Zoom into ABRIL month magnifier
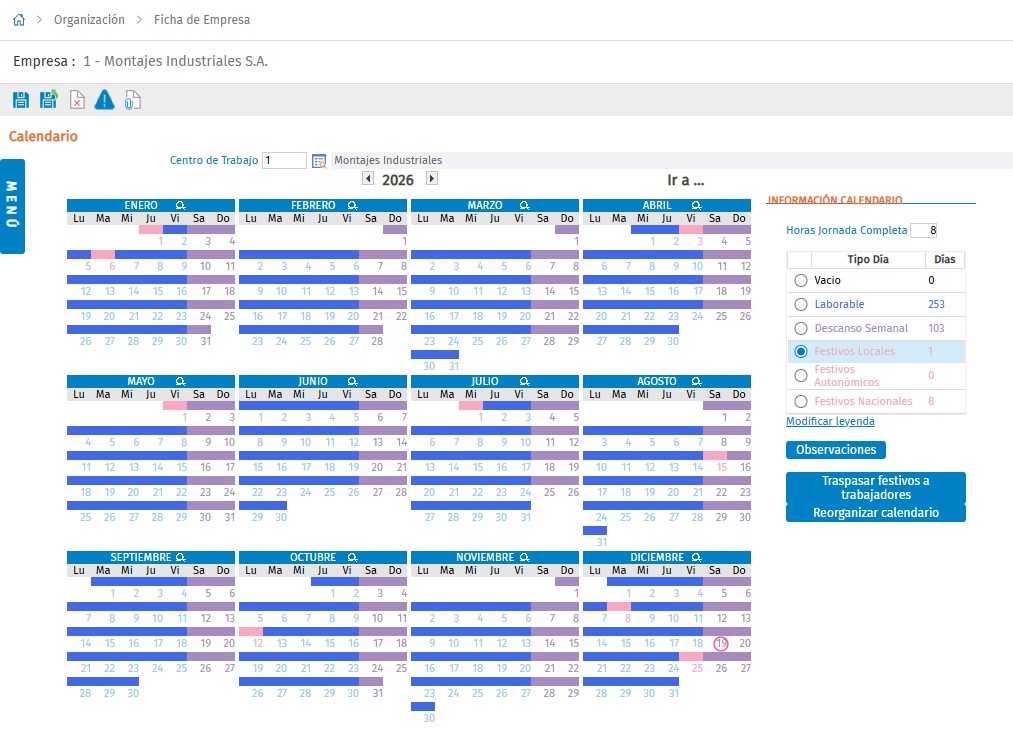The image size is (1013, 729). [696, 206]
